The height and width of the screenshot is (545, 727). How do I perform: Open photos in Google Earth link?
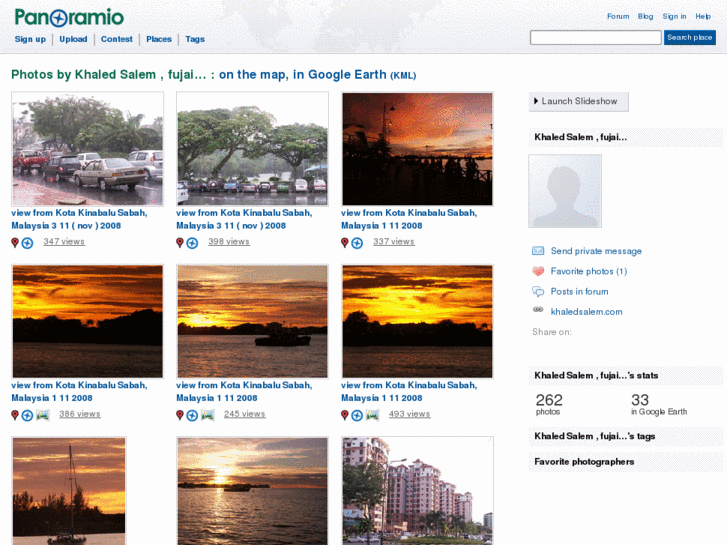(x=339, y=75)
